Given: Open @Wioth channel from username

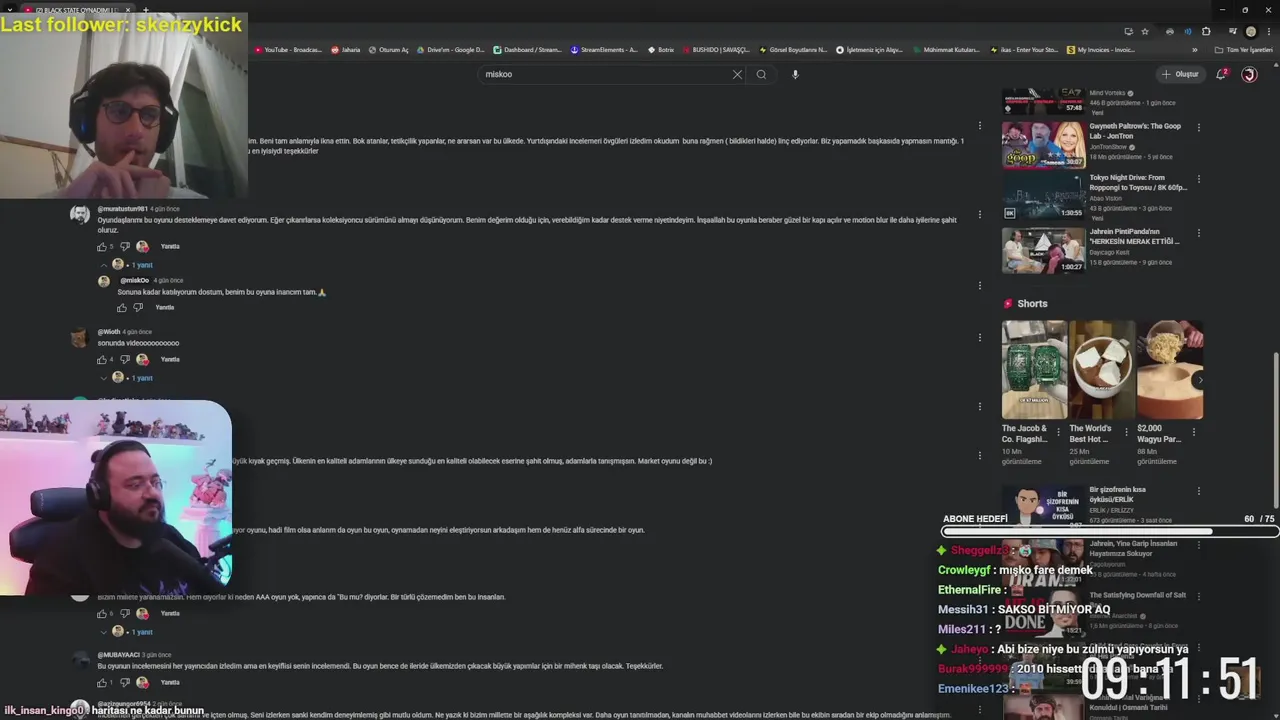Looking at the screenshot, I should click(108, 331).
